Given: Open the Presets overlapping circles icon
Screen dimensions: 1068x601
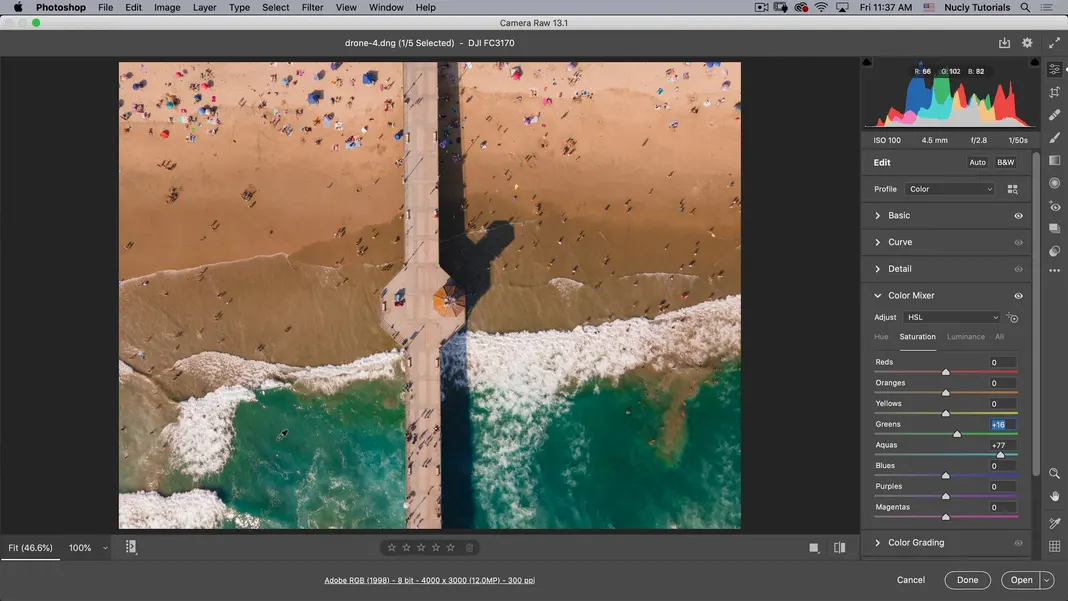Looking at the screenshot, I should tap(1054, 251).
